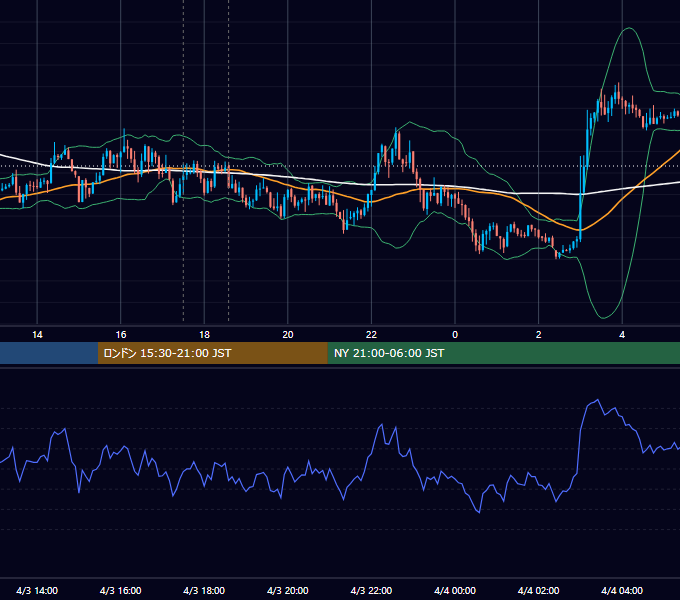Click the 4/4 00:00 date label

pos(455,590)
